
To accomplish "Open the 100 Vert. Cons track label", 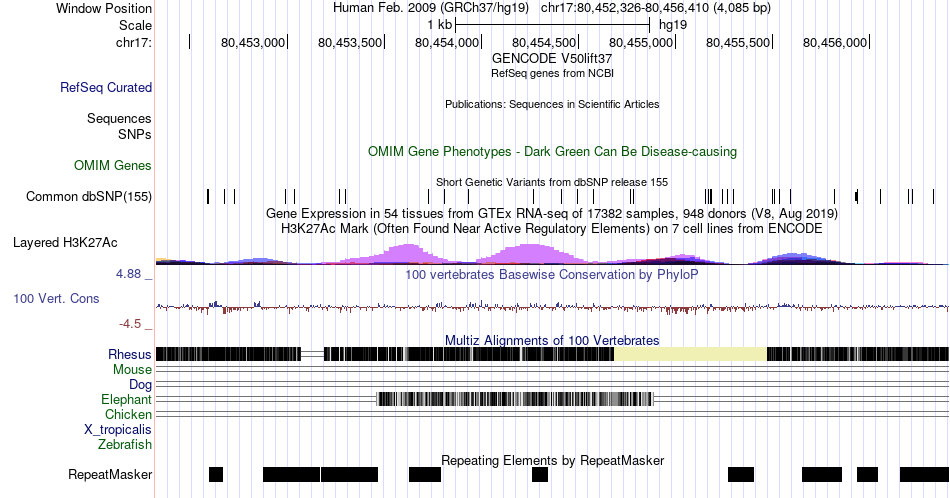I will (56, 298).
